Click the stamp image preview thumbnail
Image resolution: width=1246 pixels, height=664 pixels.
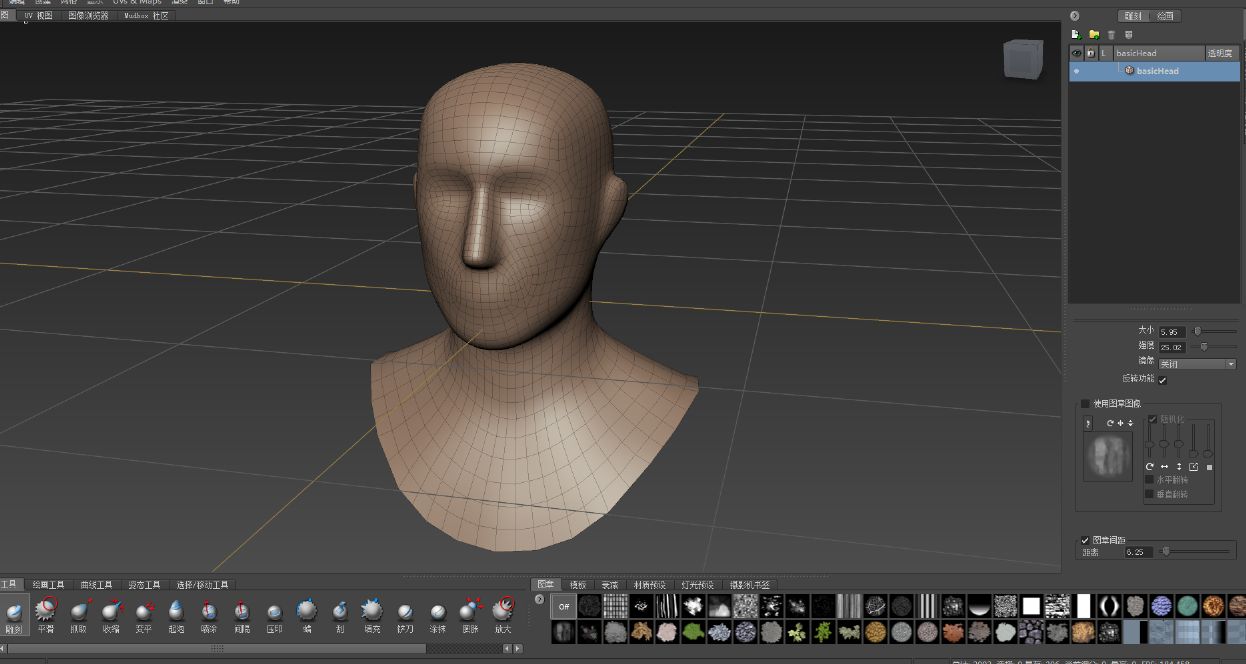click(x=1108, y=456)
